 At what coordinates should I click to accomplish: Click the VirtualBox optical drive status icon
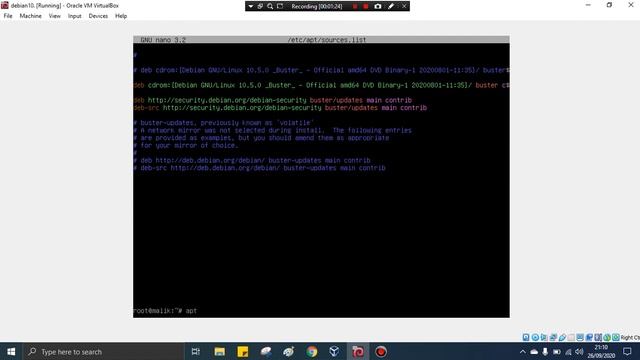535,337
